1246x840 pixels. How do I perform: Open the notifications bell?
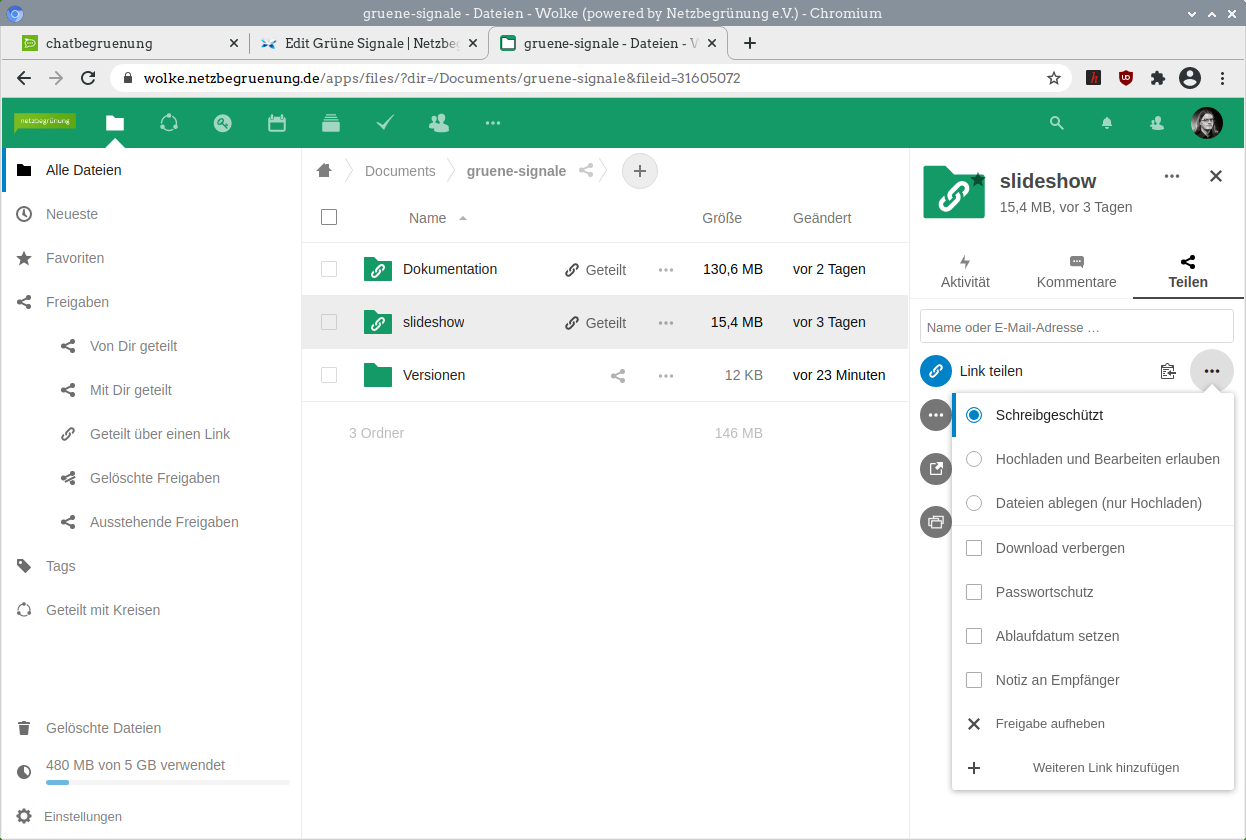[x=1107, y=123]
